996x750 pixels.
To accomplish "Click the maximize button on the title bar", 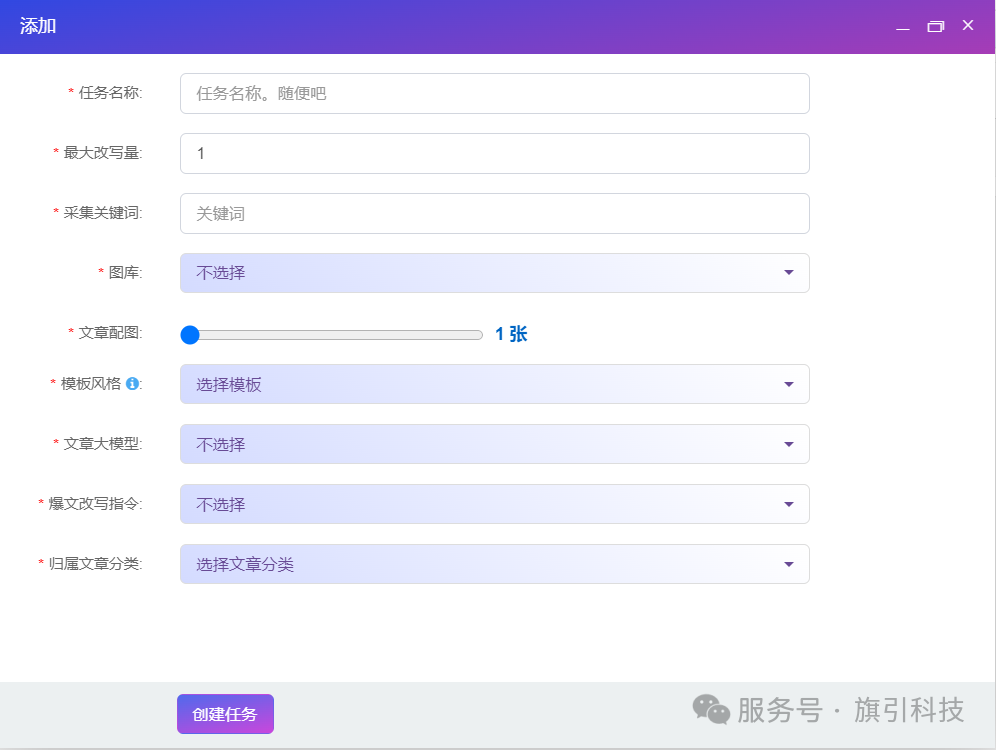I will [936, 26].
